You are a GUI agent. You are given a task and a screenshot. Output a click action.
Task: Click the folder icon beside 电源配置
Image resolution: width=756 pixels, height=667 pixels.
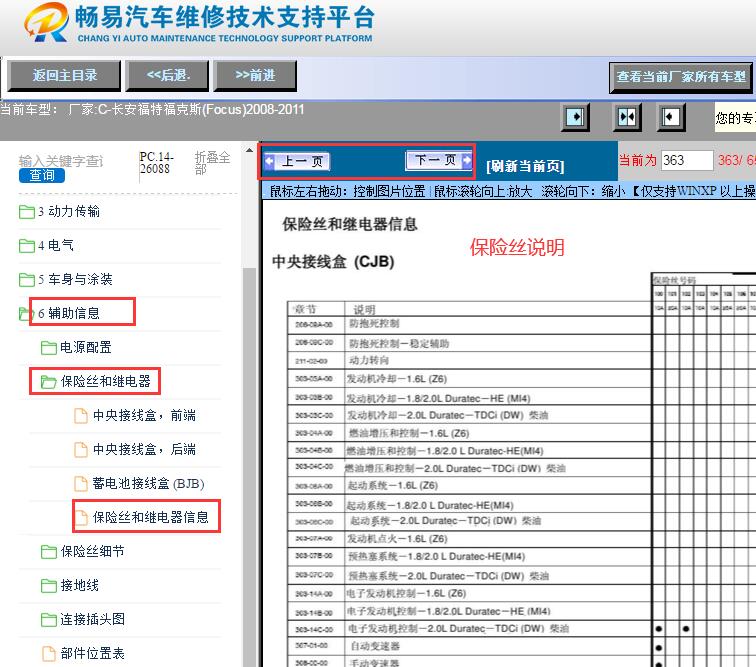pos(48,348)
